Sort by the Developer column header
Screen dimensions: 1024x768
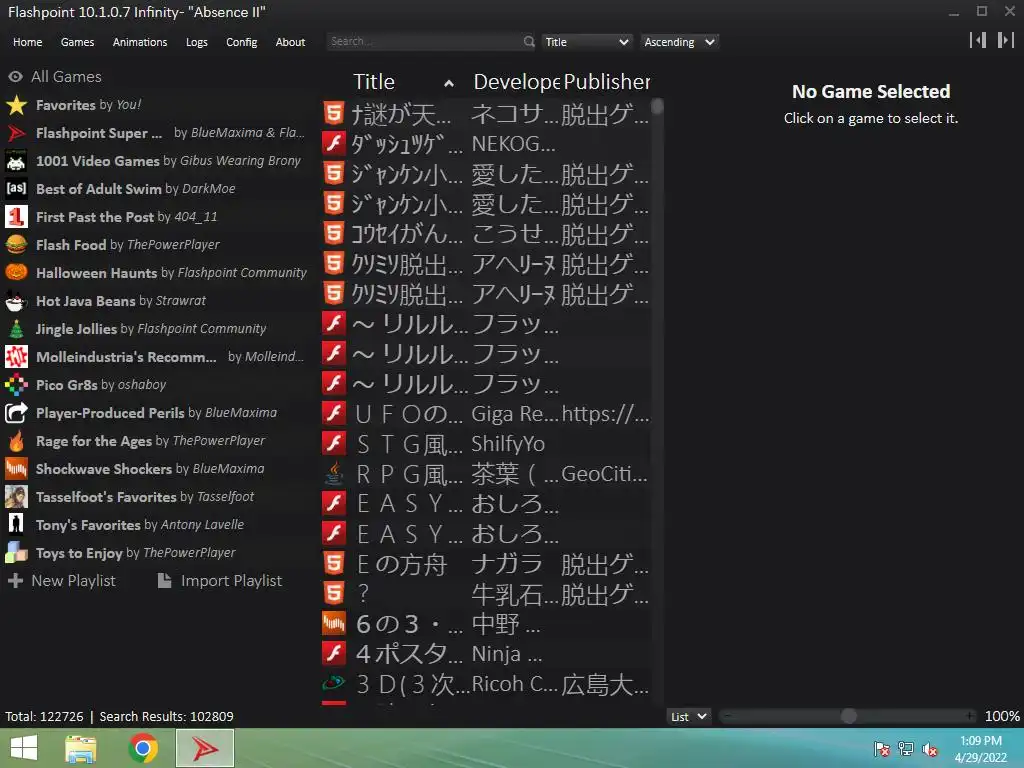click(x=517, y=82)
